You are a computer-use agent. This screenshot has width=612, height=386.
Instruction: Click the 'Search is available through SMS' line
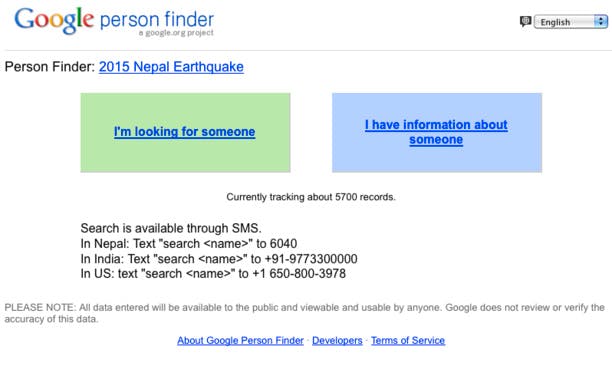pyautogui.click(x=171, y=228)
